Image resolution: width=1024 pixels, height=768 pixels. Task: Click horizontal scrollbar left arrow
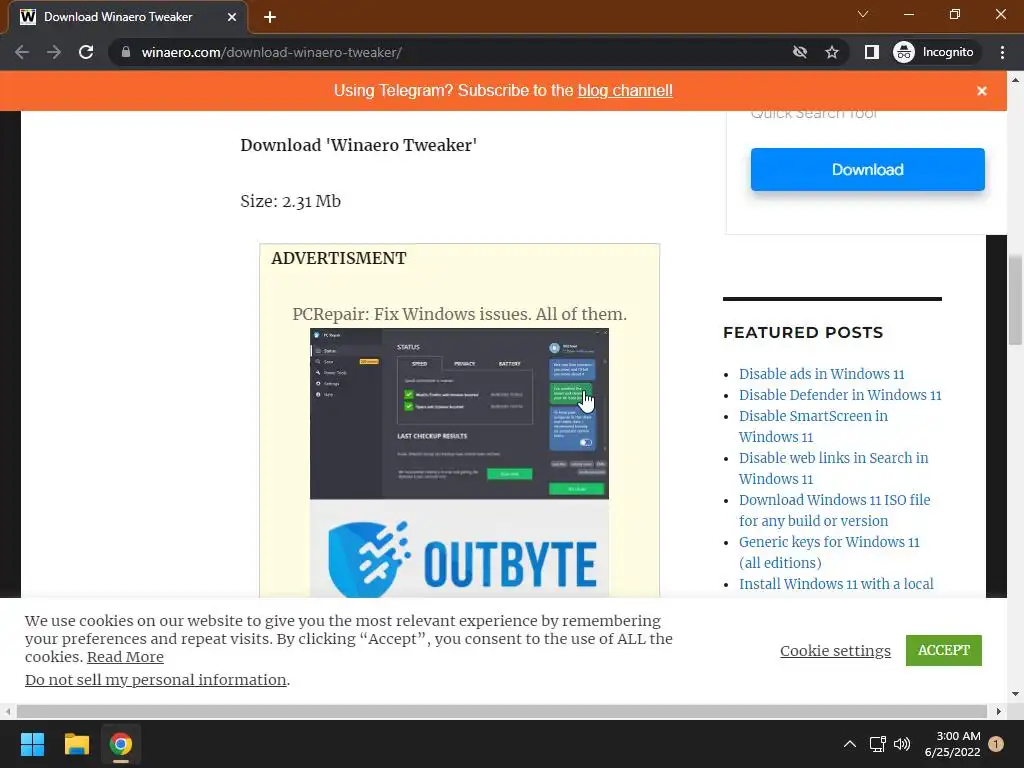click(8, 711)
